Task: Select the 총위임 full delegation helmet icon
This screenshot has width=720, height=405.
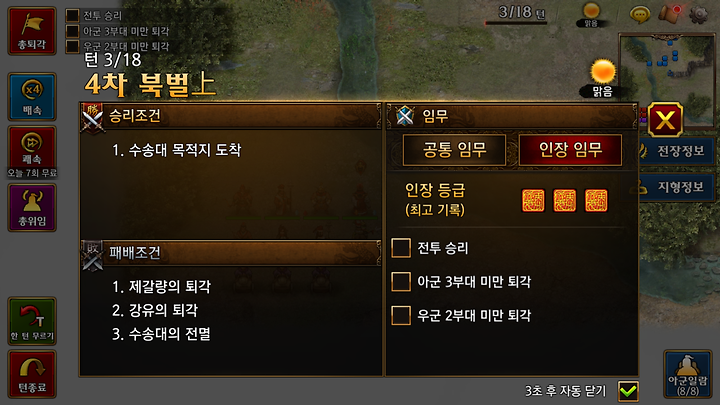Action: [32, 208]
